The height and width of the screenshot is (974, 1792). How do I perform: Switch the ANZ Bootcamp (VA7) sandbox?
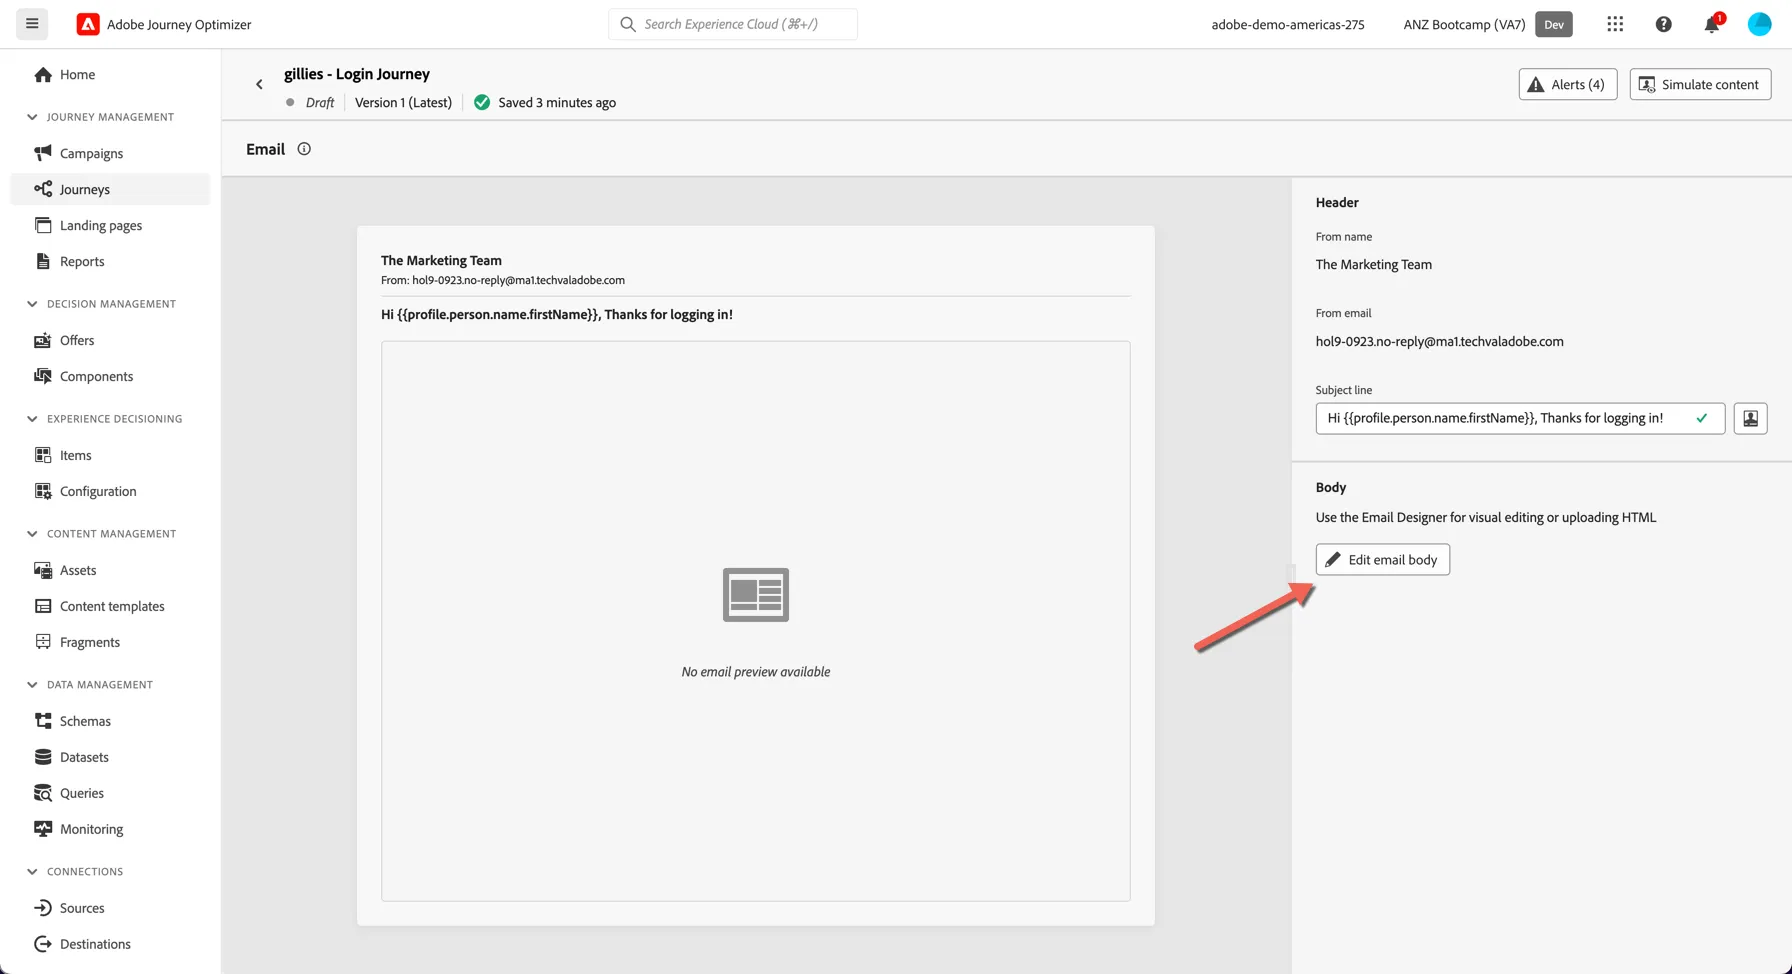[1487, 24]
